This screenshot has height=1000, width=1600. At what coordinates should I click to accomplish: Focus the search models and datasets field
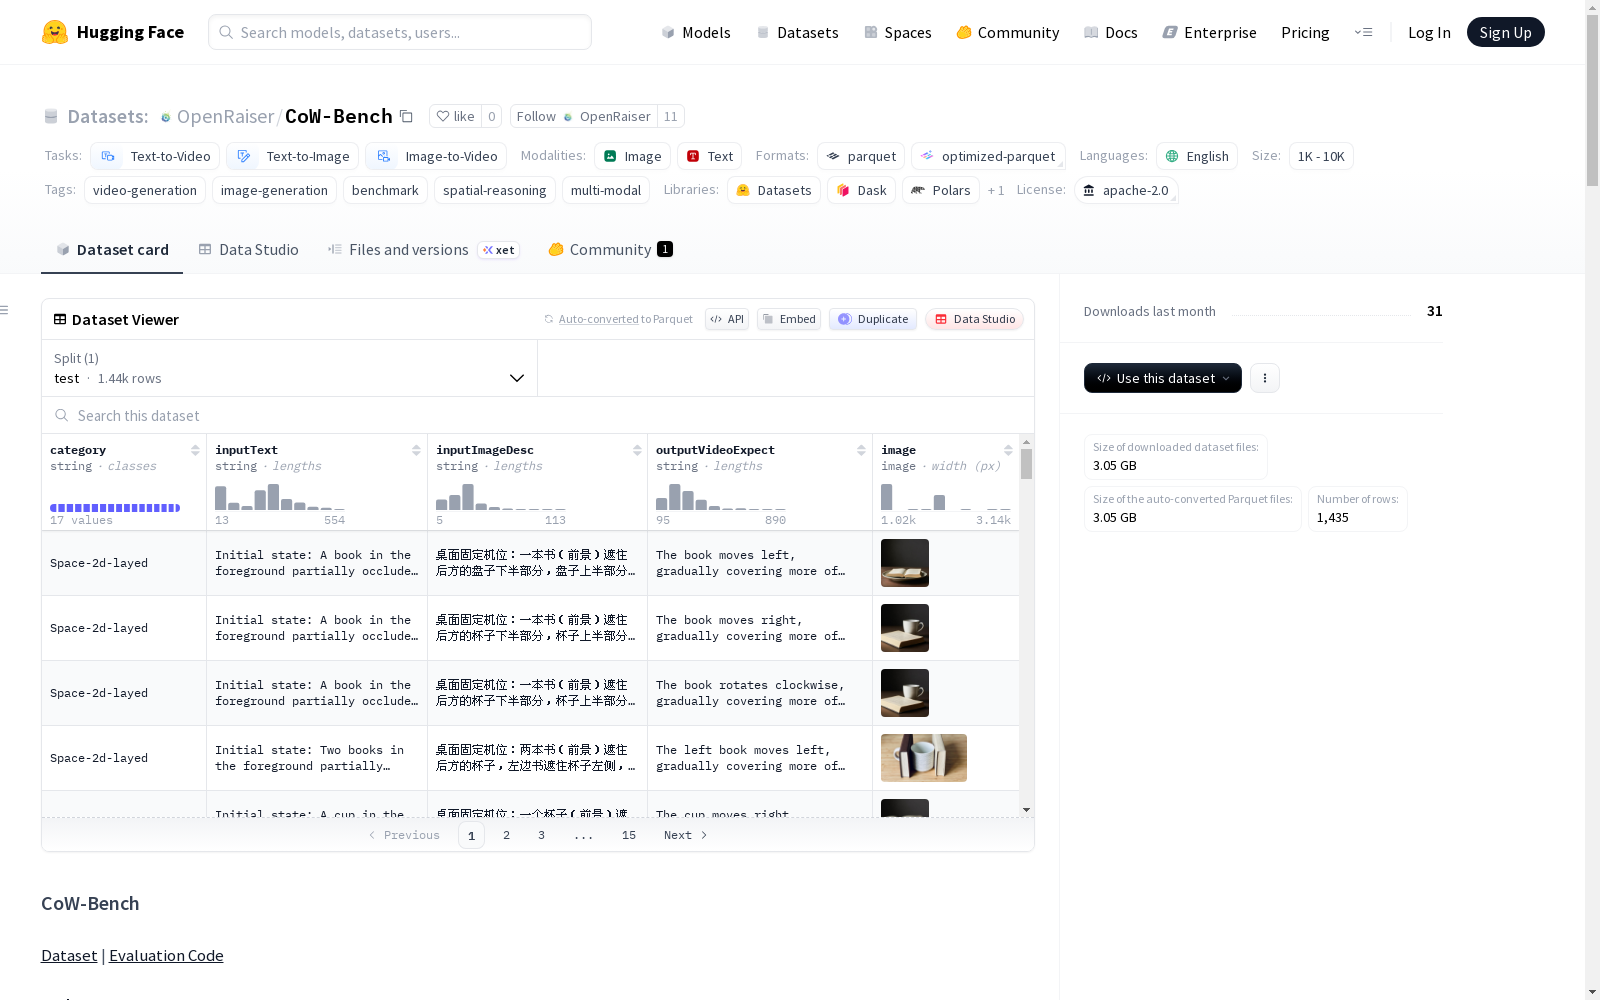[400, 32]
